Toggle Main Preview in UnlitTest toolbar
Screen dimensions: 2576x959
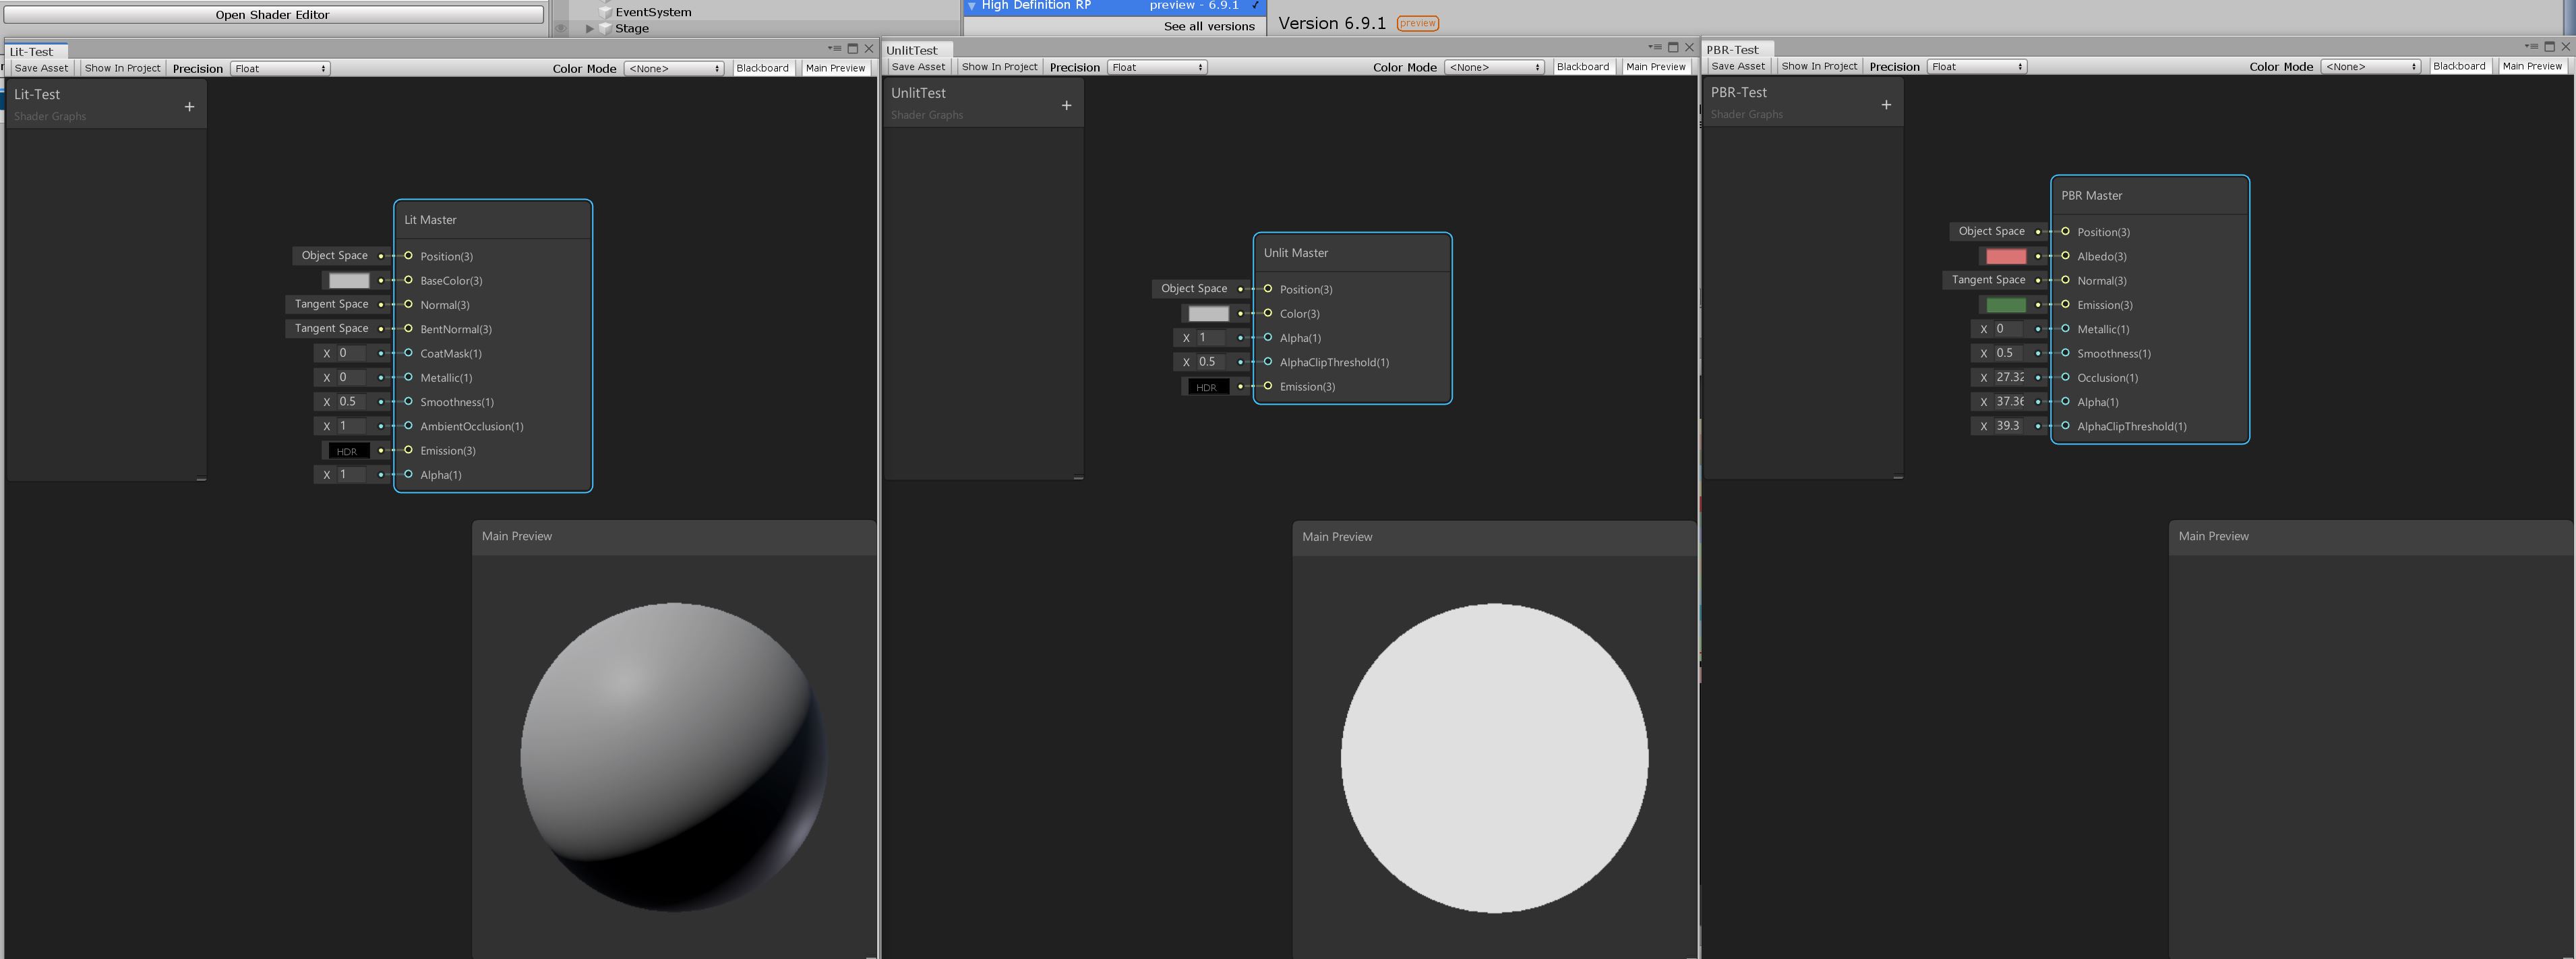pyautogui.click(x=1655, y=67)
